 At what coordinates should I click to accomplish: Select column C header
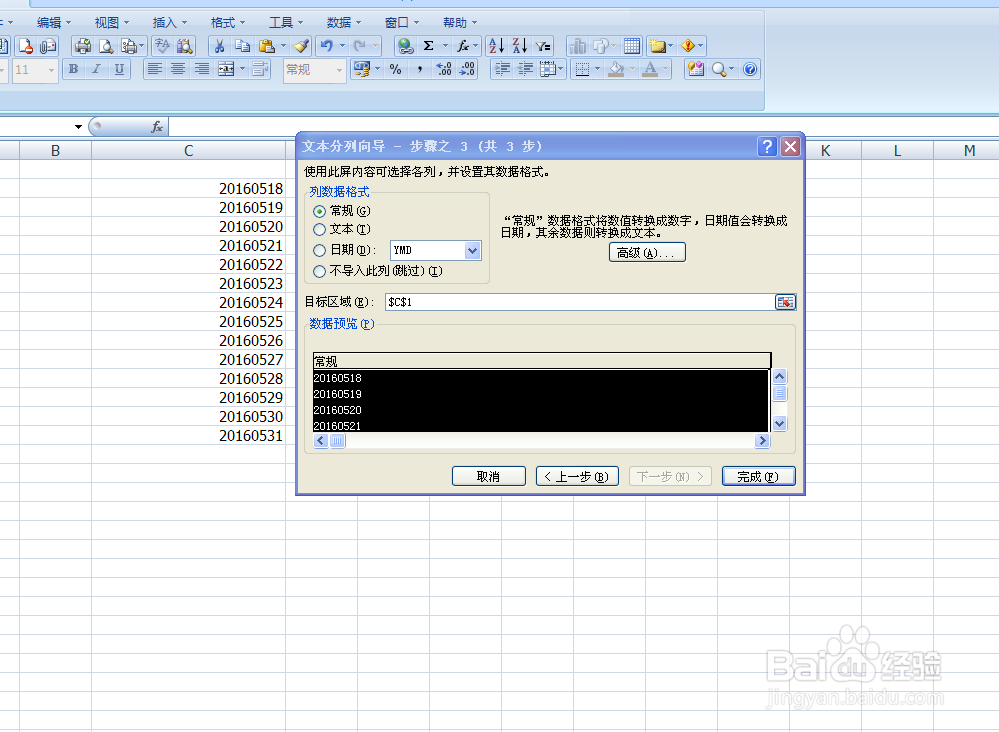pyautogui.click(x=189, y=150)
